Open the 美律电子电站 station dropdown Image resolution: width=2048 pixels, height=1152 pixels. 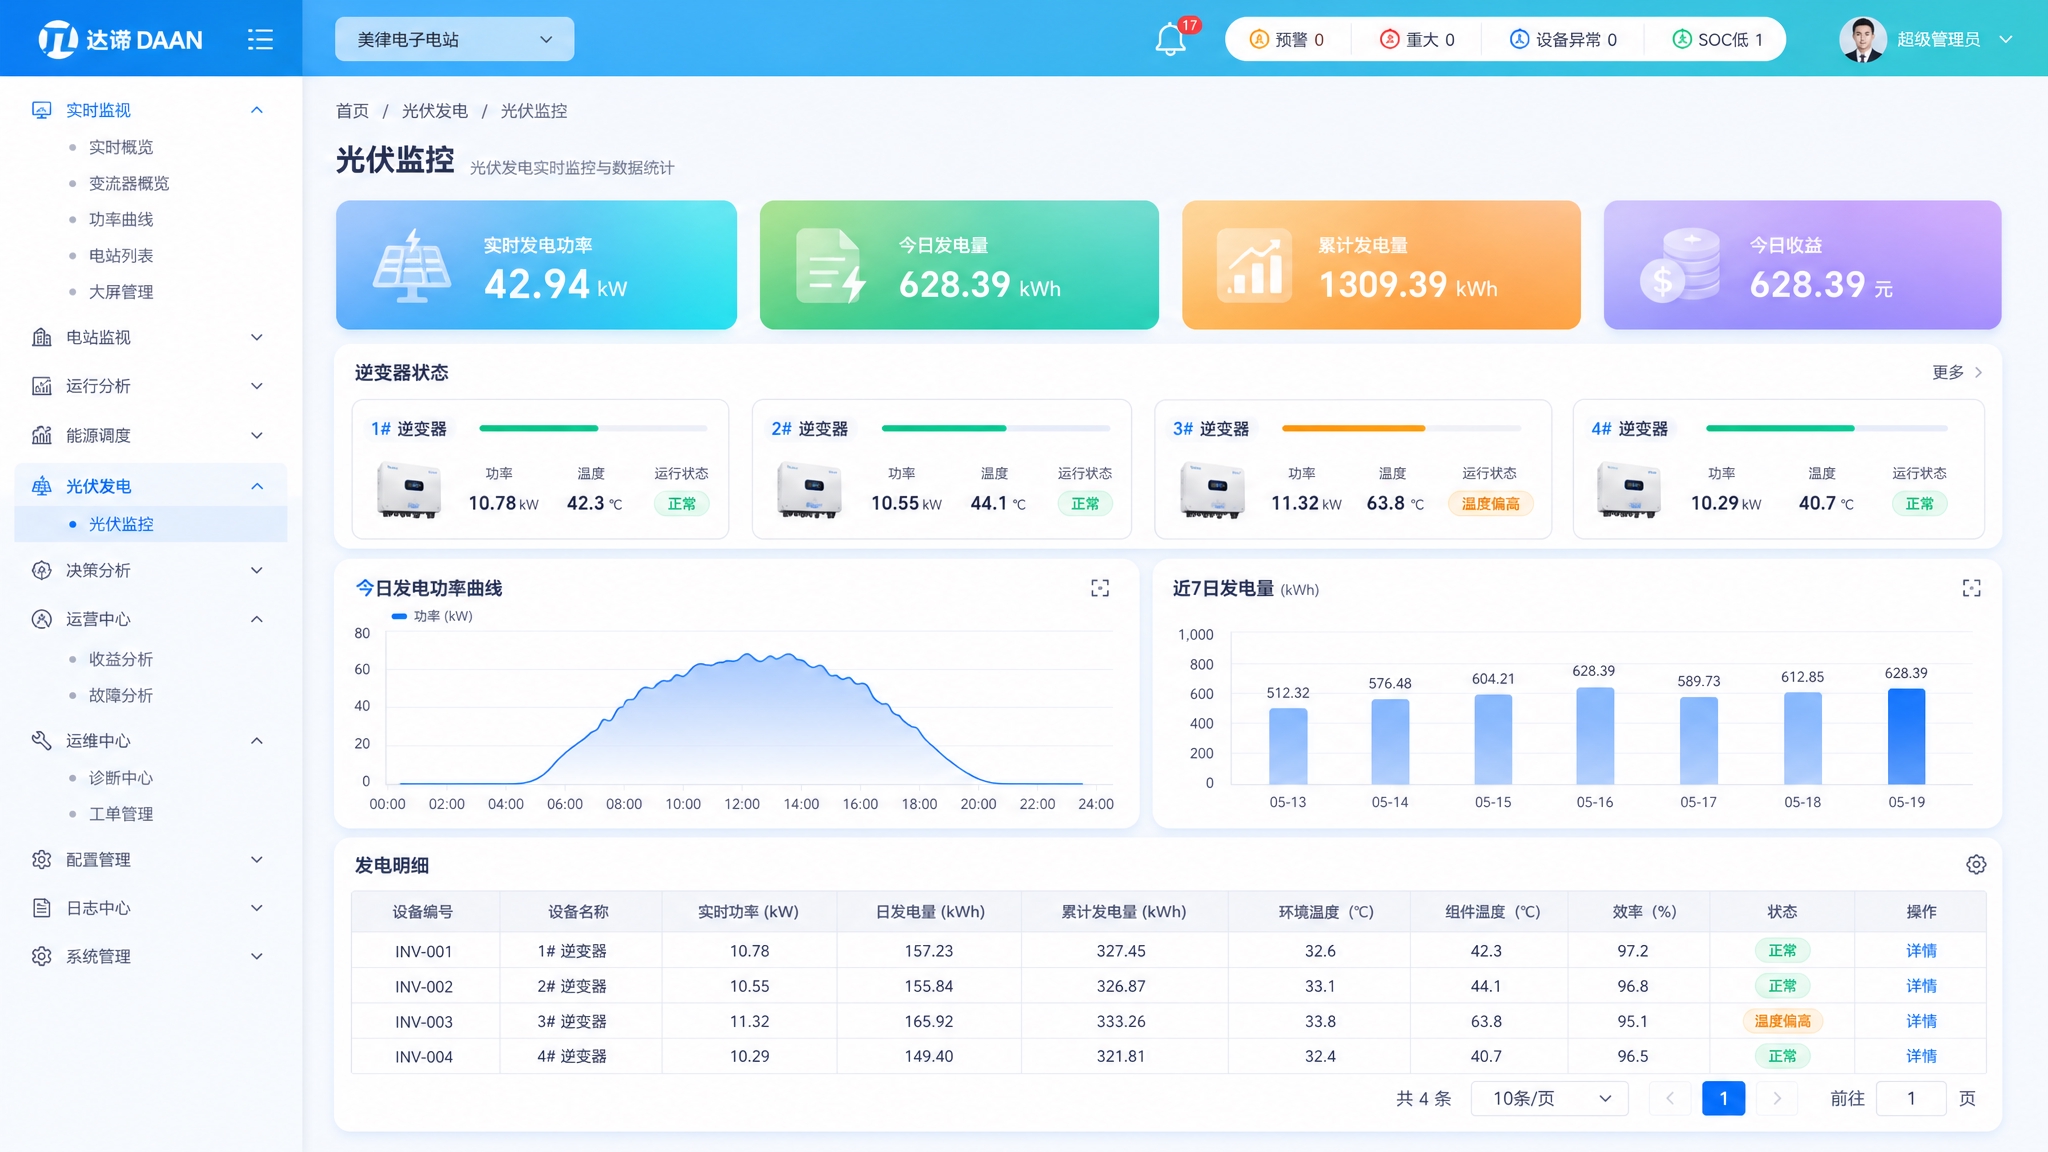point(454,39)
